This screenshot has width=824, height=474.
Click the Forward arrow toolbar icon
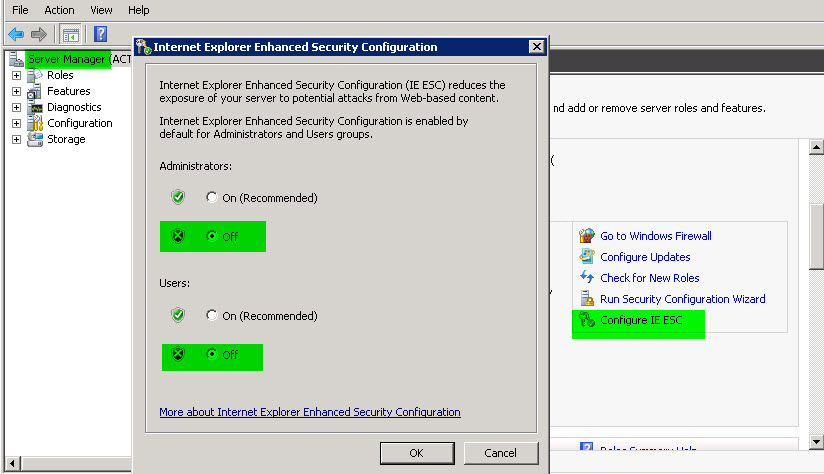click(x=38, y=35)
